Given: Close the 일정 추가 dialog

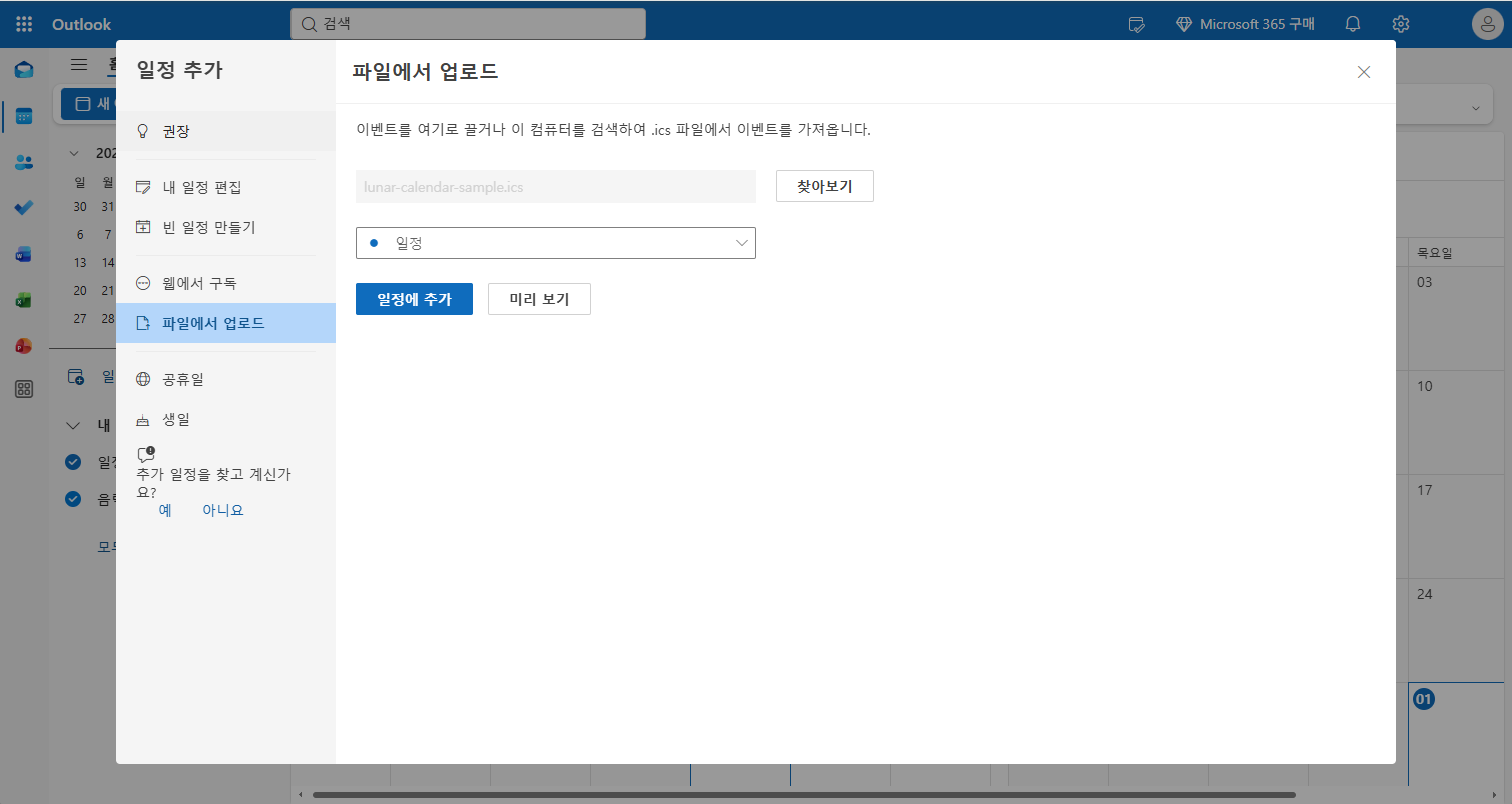Looking at the screenshot, I should (1364, 72).
